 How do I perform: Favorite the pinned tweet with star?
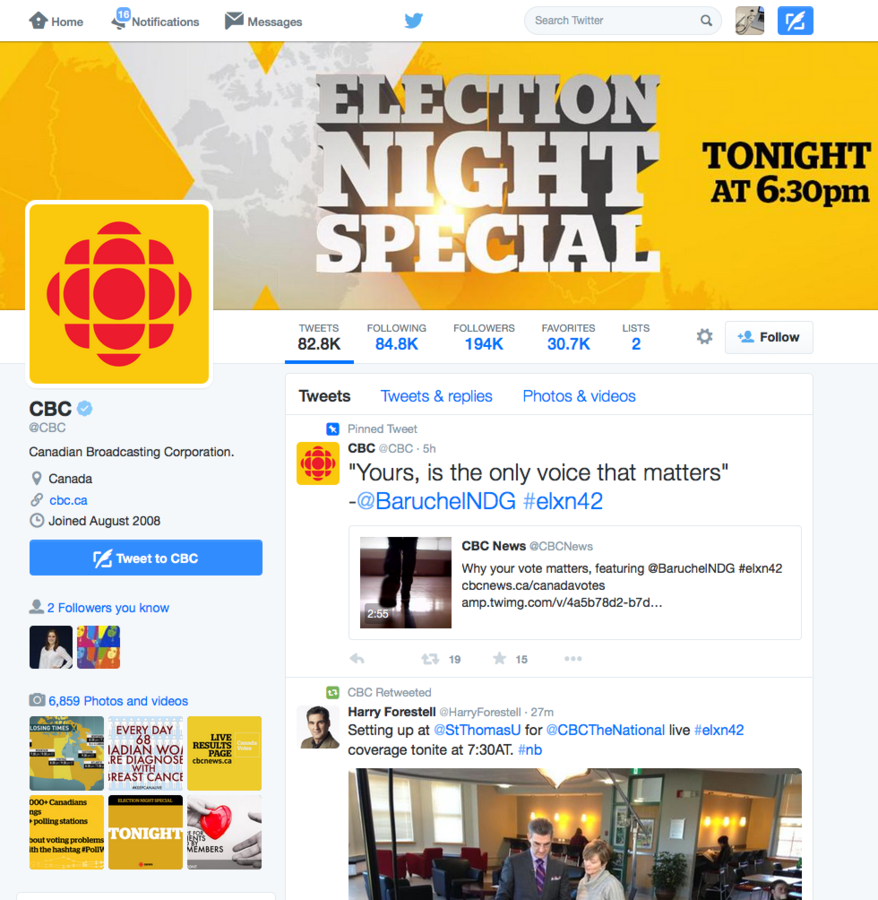(x=499, y=658)
